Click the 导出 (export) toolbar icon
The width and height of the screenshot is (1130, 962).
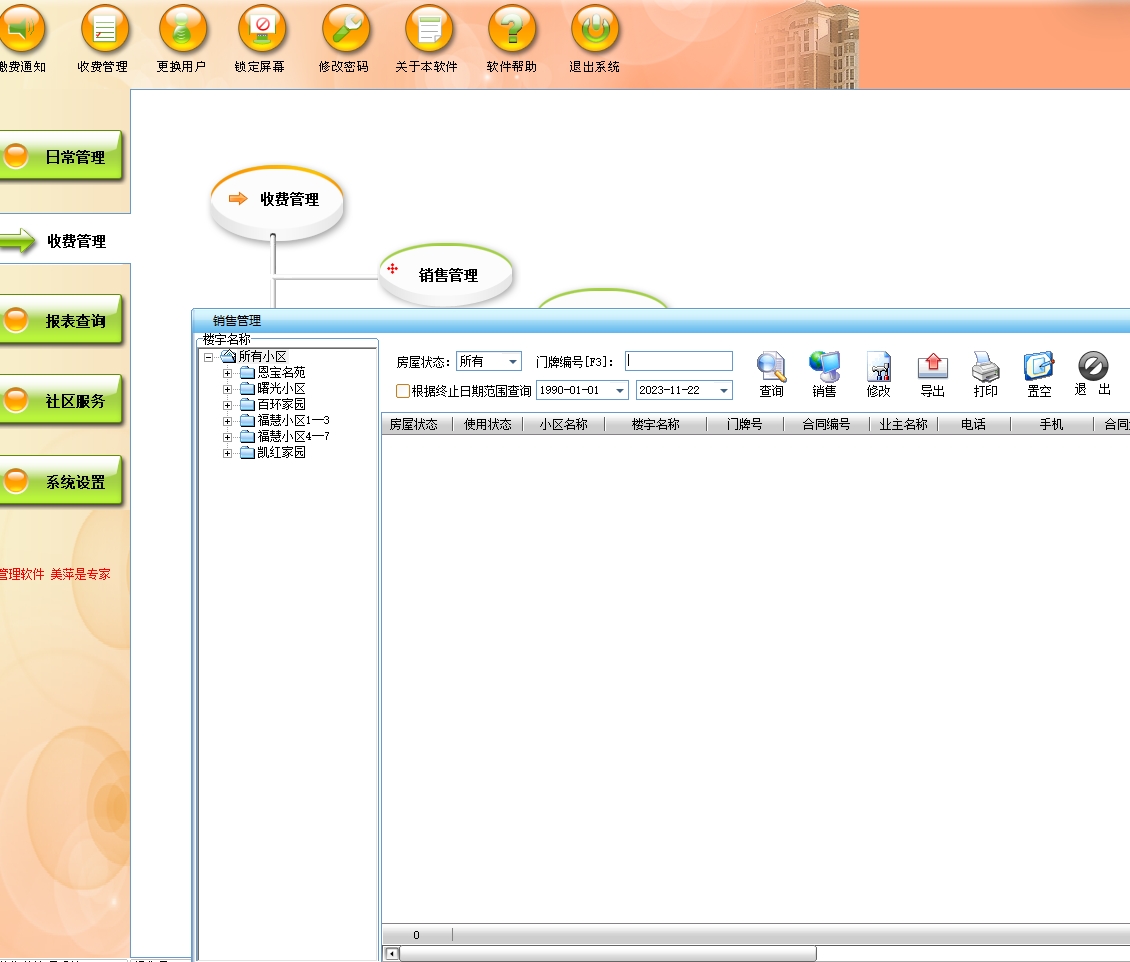(932, 368)
